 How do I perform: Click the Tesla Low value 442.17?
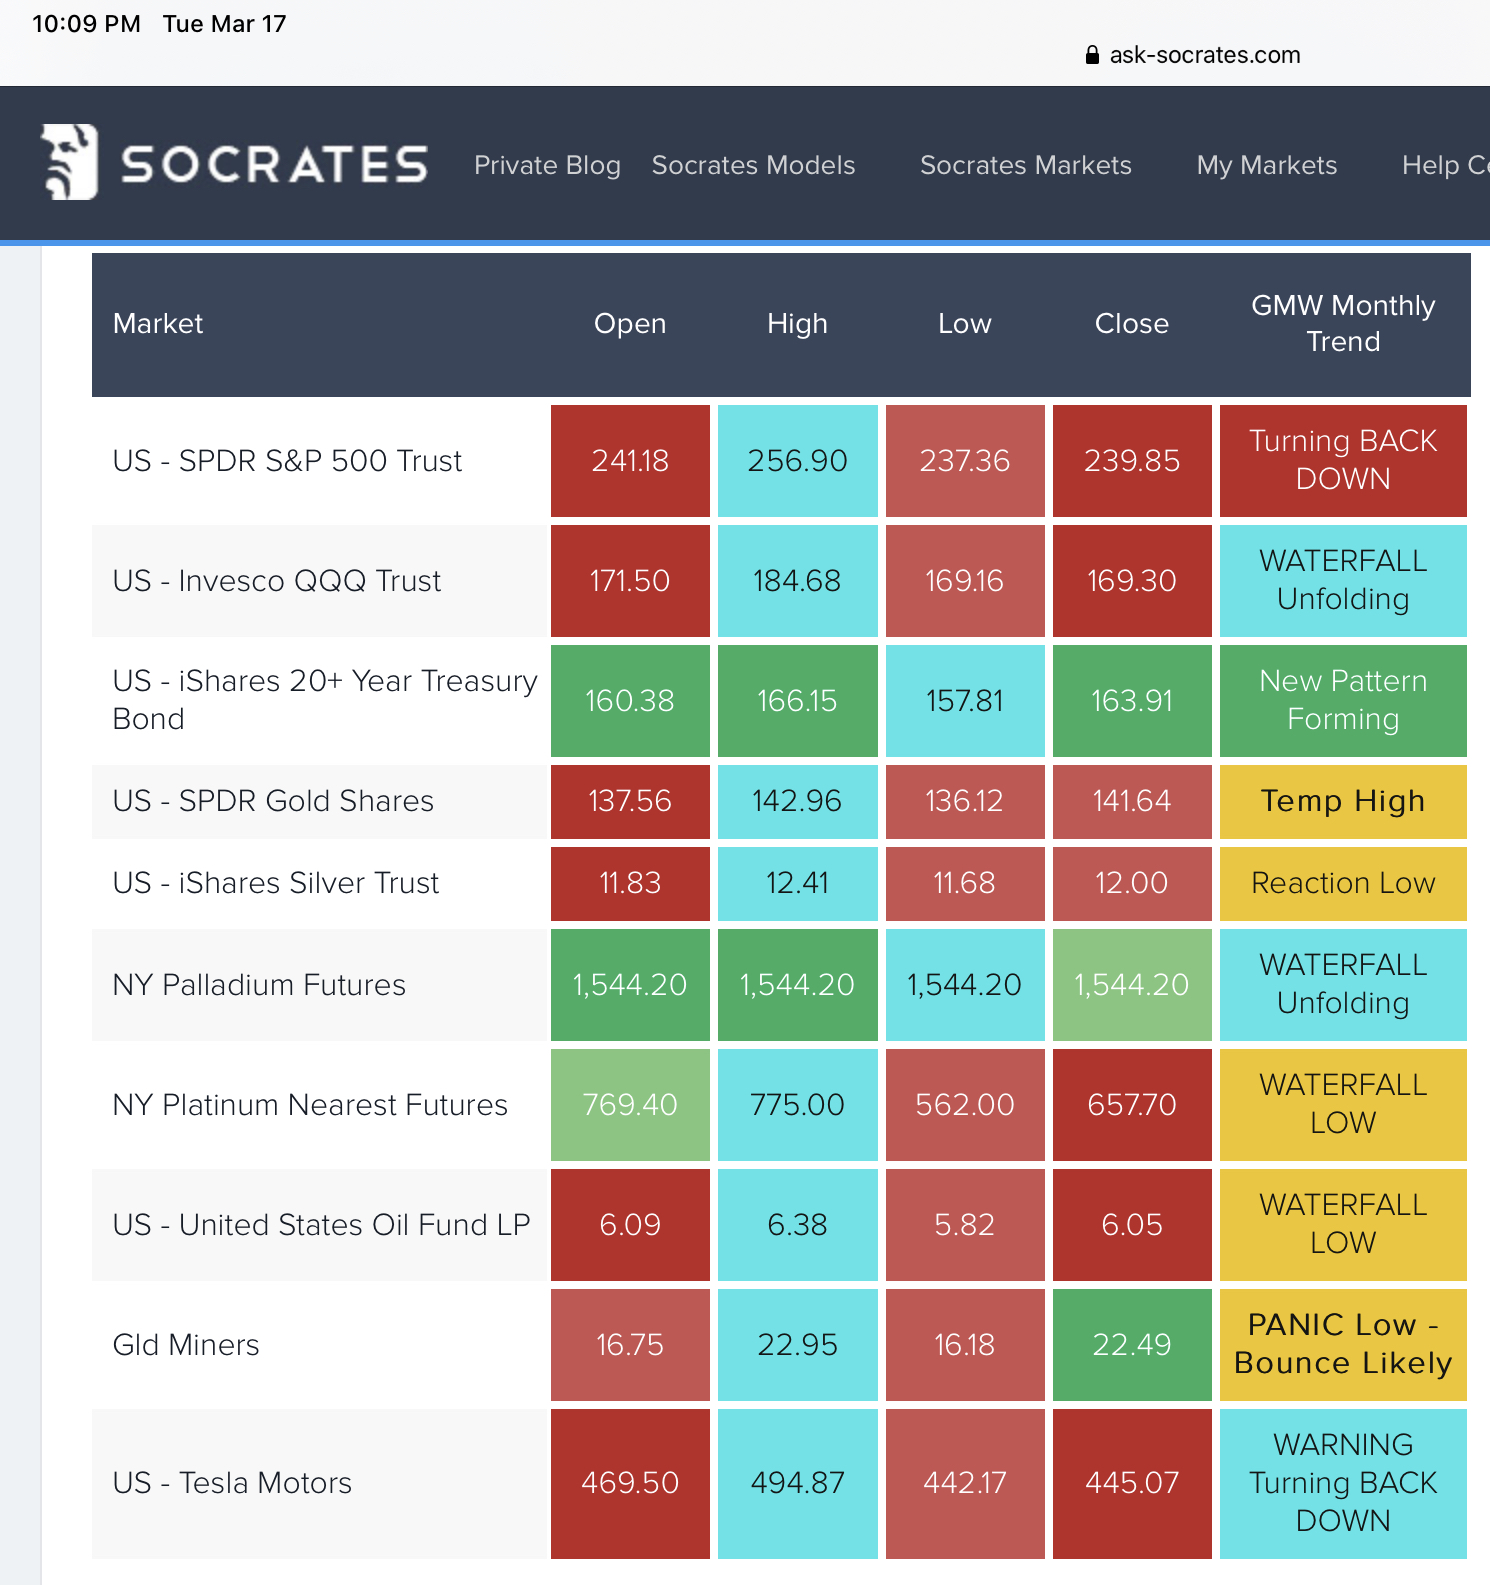[x=965, y=1484]
